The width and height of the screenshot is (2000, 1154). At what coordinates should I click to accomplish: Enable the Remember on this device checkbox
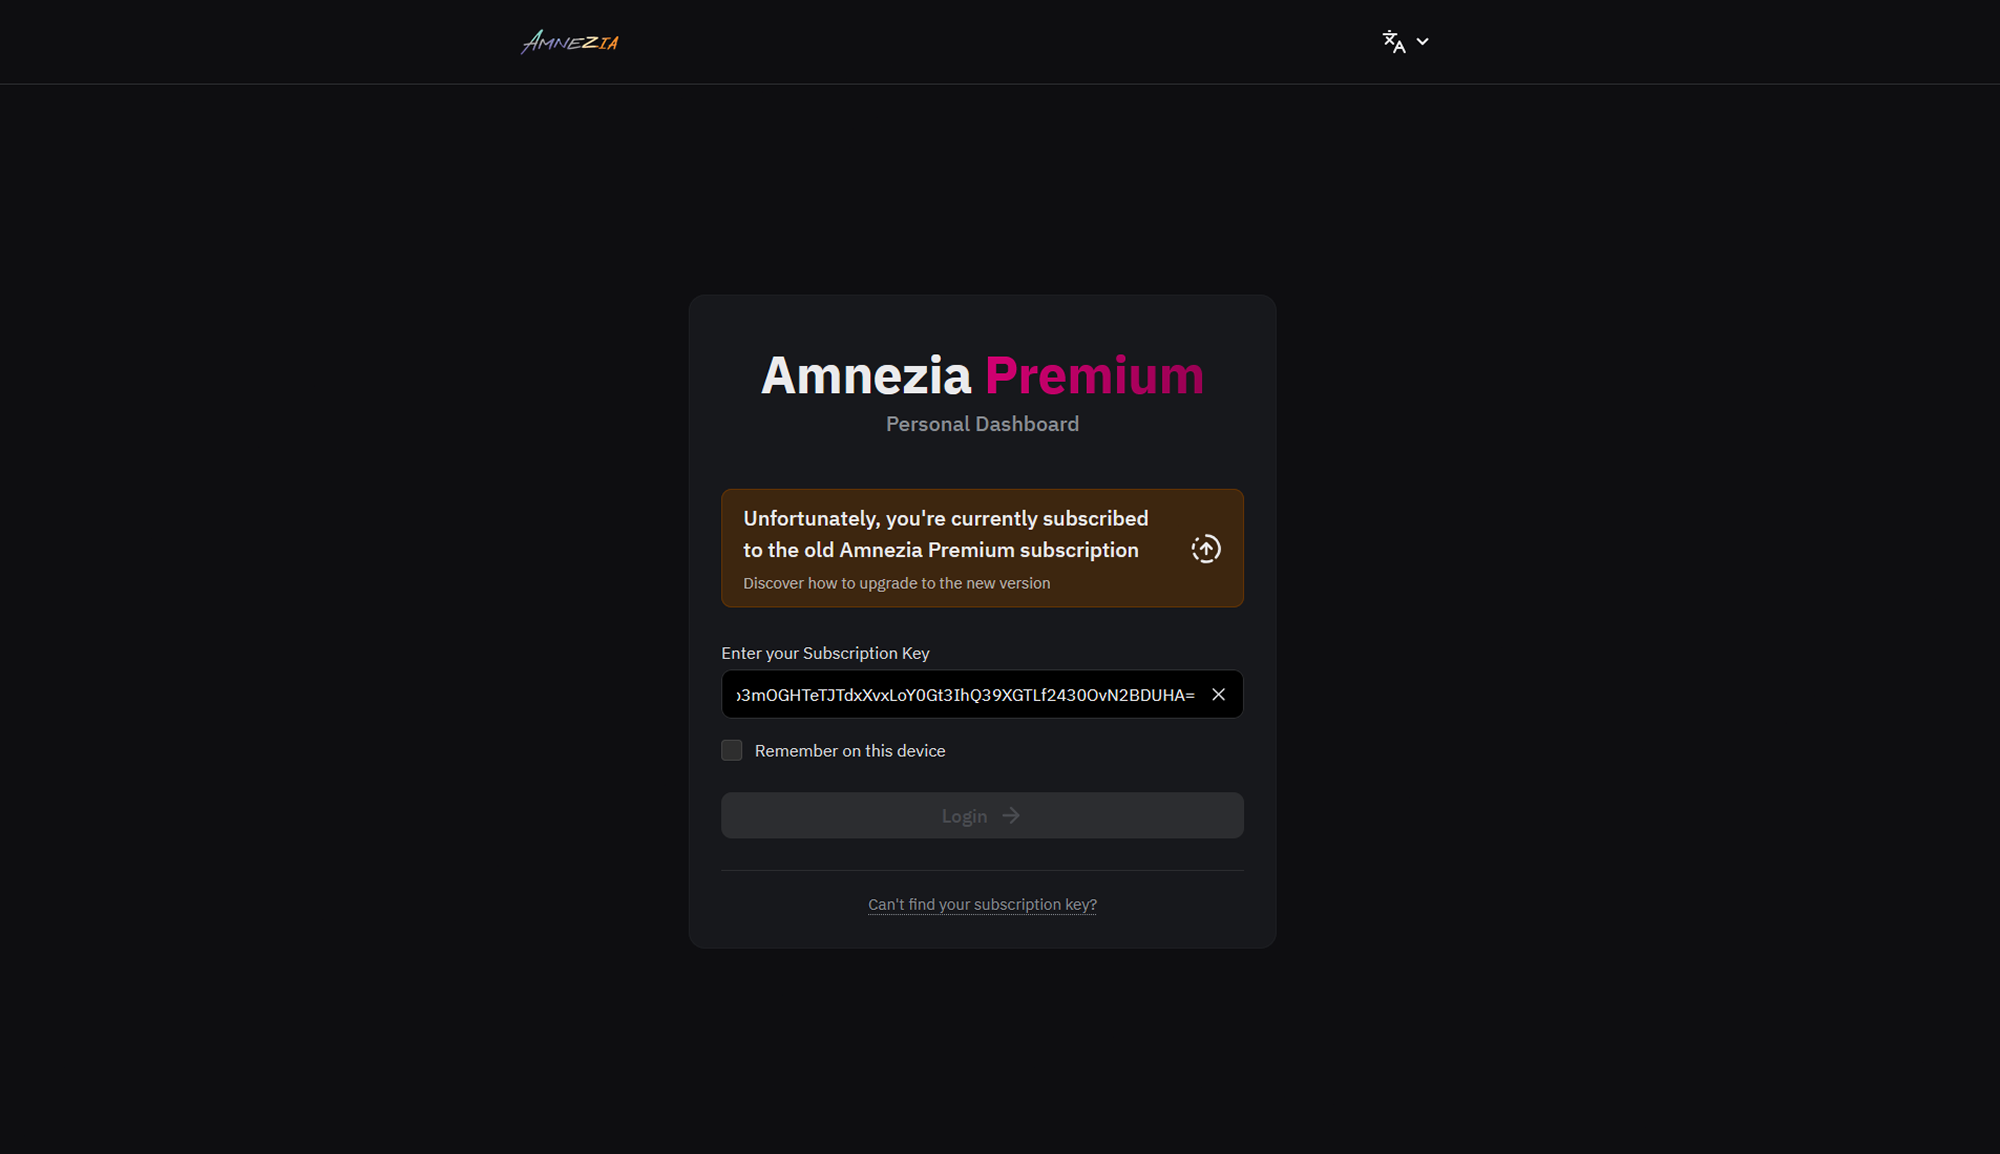732,751
